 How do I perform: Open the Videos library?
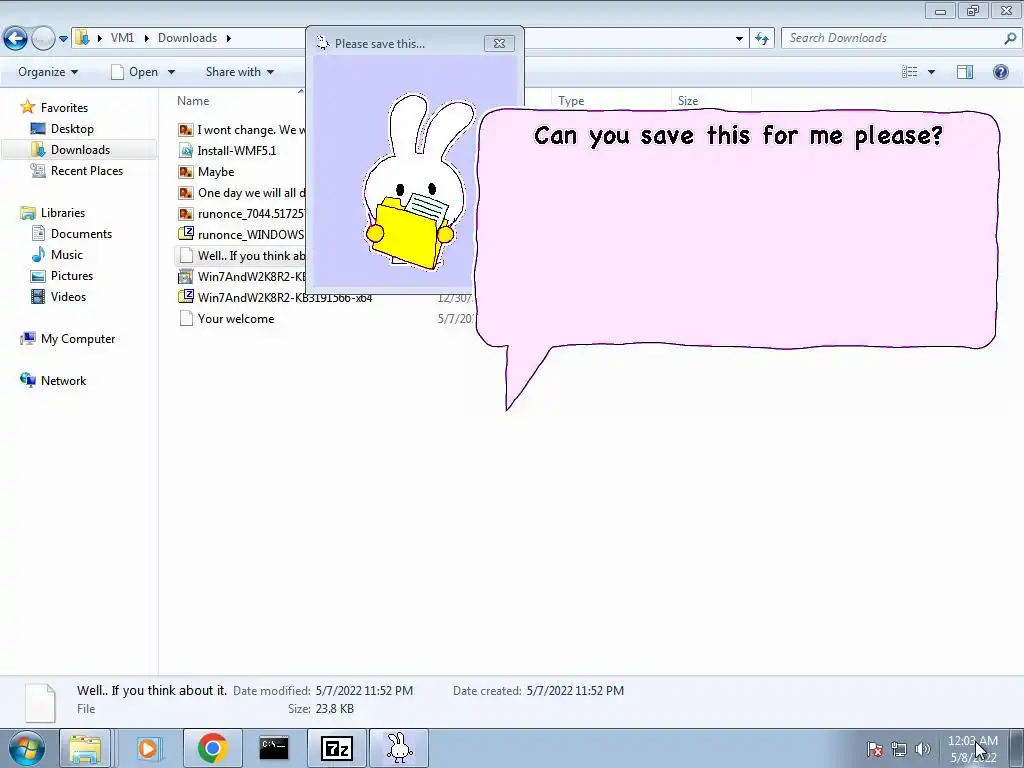click(68, 296)
